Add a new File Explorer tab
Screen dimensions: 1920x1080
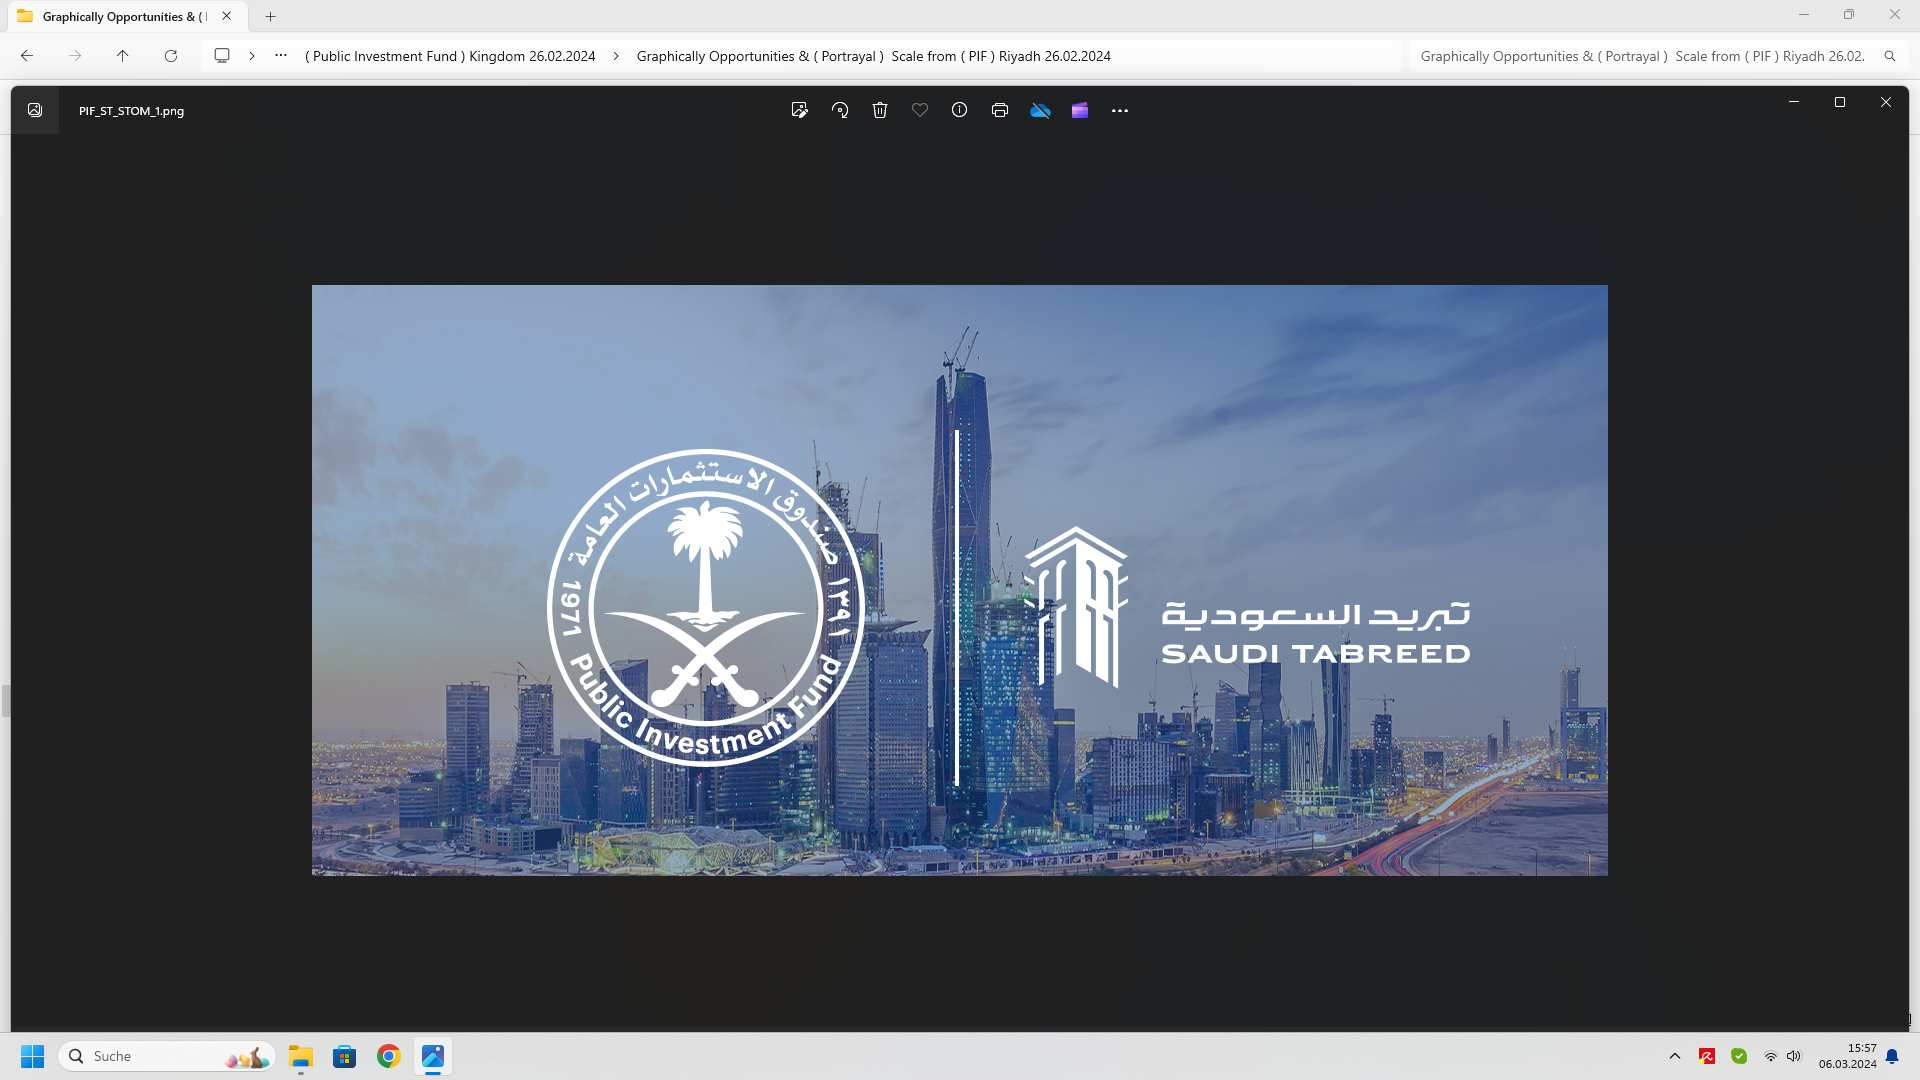click(270, 16)
